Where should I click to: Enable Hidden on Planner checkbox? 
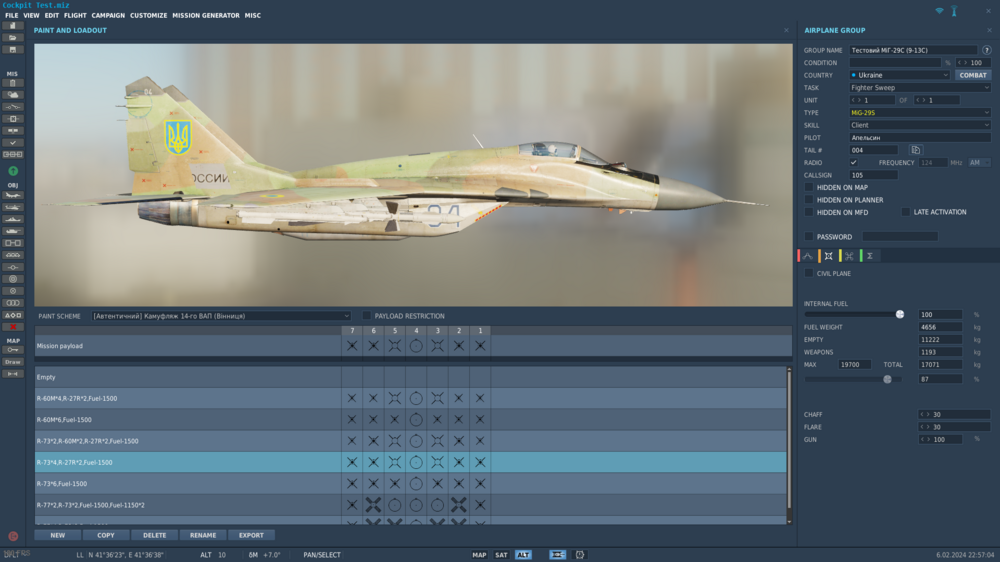pyautogui.click(x=809, y=200)
